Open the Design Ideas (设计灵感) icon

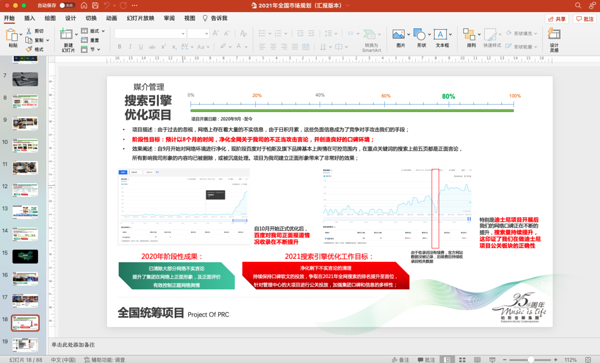point(554,34)
